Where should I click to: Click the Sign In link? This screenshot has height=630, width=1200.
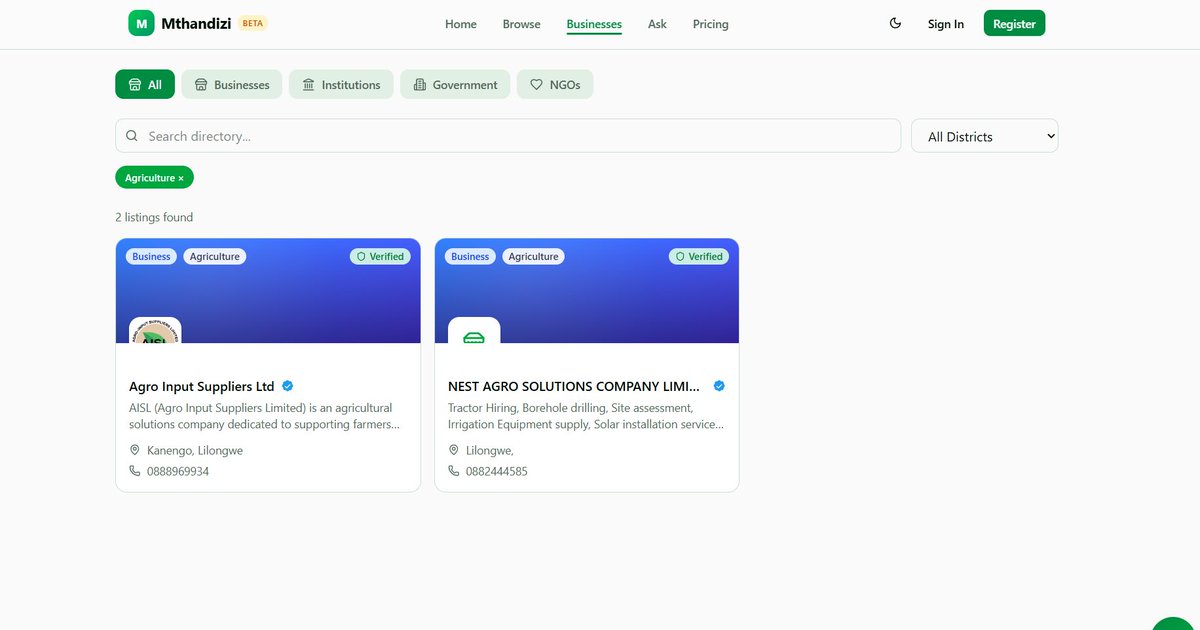click(946, 24)
